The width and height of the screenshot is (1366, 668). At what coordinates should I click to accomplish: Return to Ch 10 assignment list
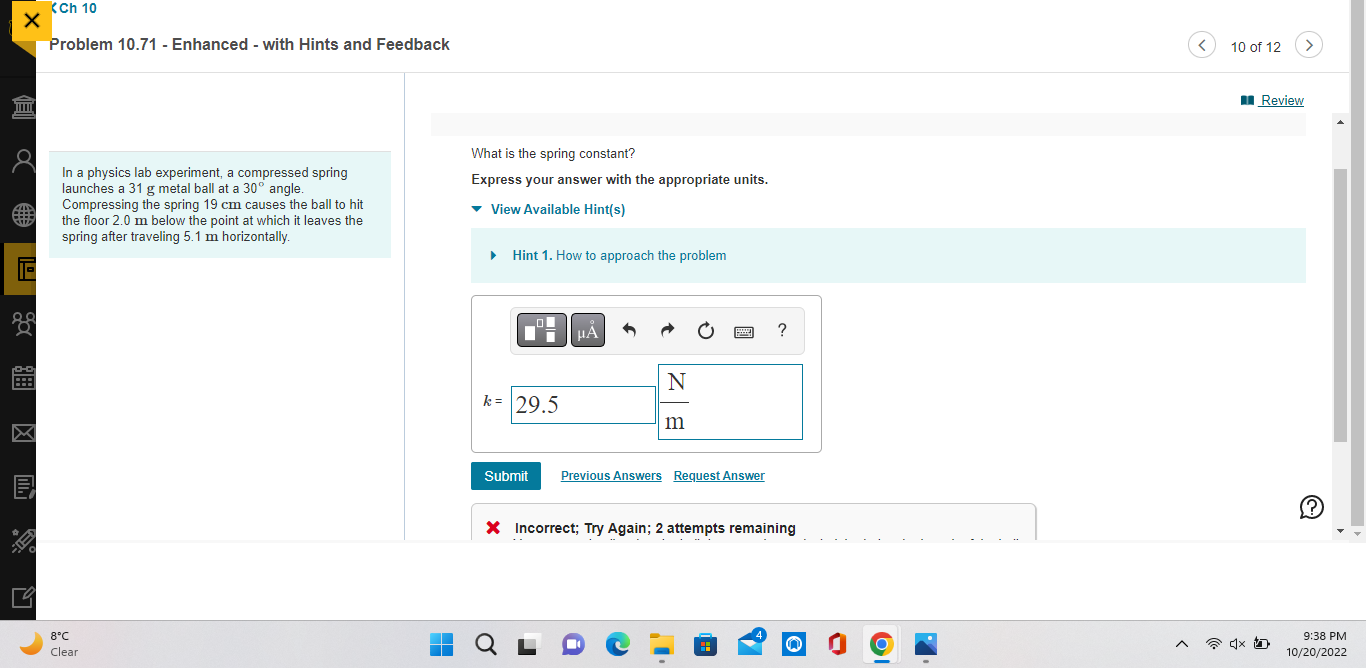pyautogui.click(x=74, y=8)
